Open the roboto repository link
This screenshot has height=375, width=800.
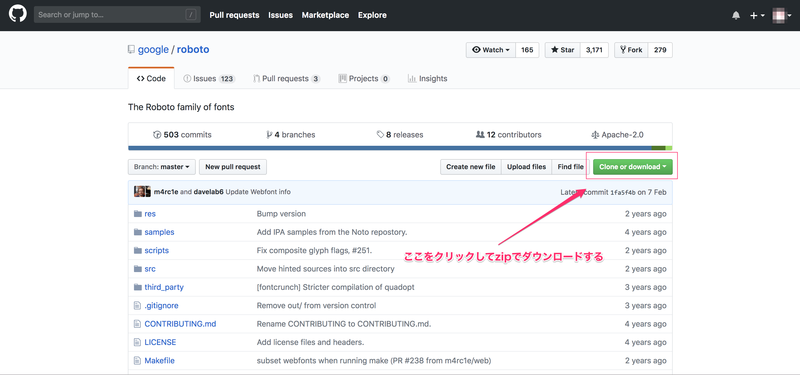193,49
